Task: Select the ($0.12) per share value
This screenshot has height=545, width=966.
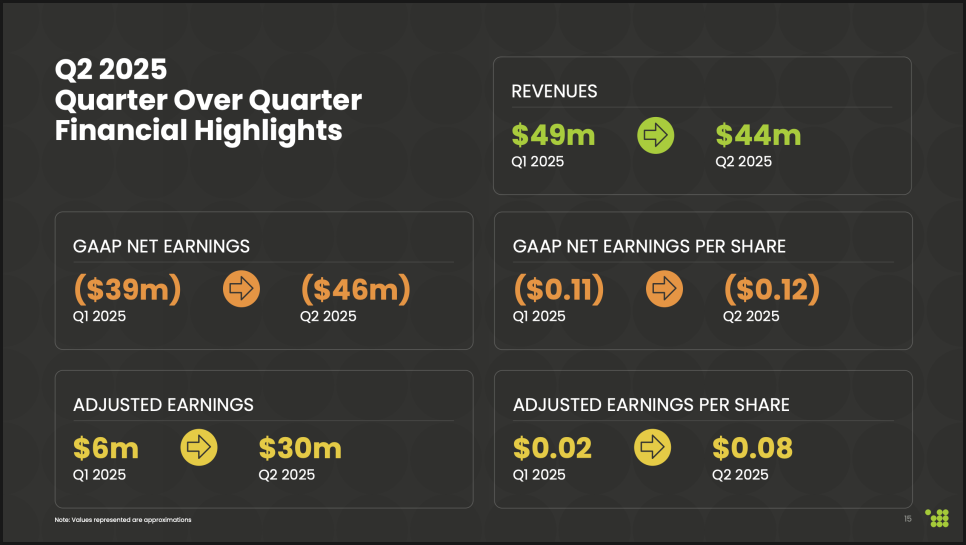Action: click(x=771, y=290)
